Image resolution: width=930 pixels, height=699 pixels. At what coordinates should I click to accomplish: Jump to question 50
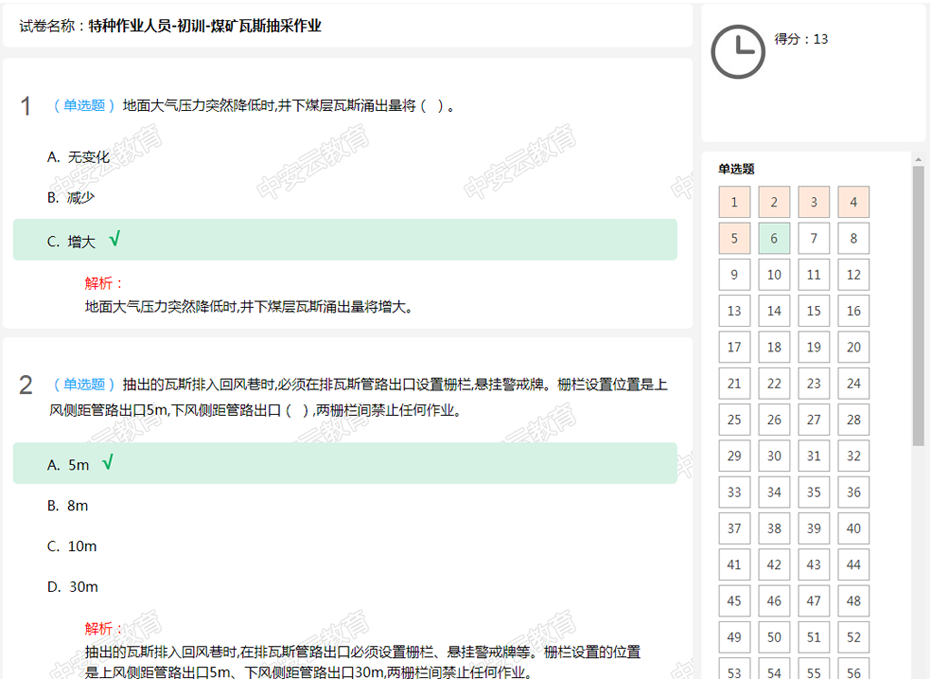pos(774,637)
